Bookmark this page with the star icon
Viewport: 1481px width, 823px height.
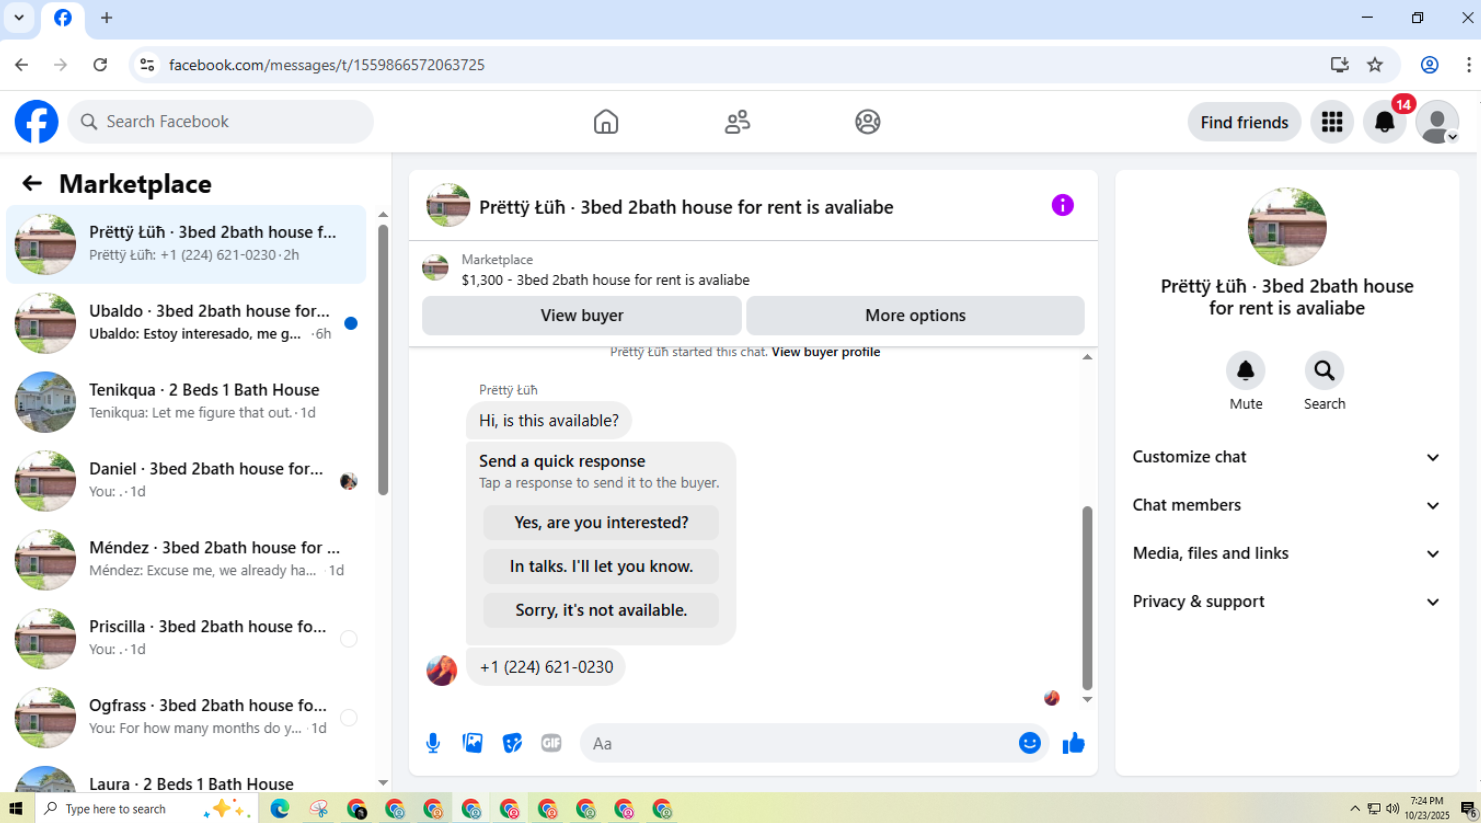[x=1375, y=65]
